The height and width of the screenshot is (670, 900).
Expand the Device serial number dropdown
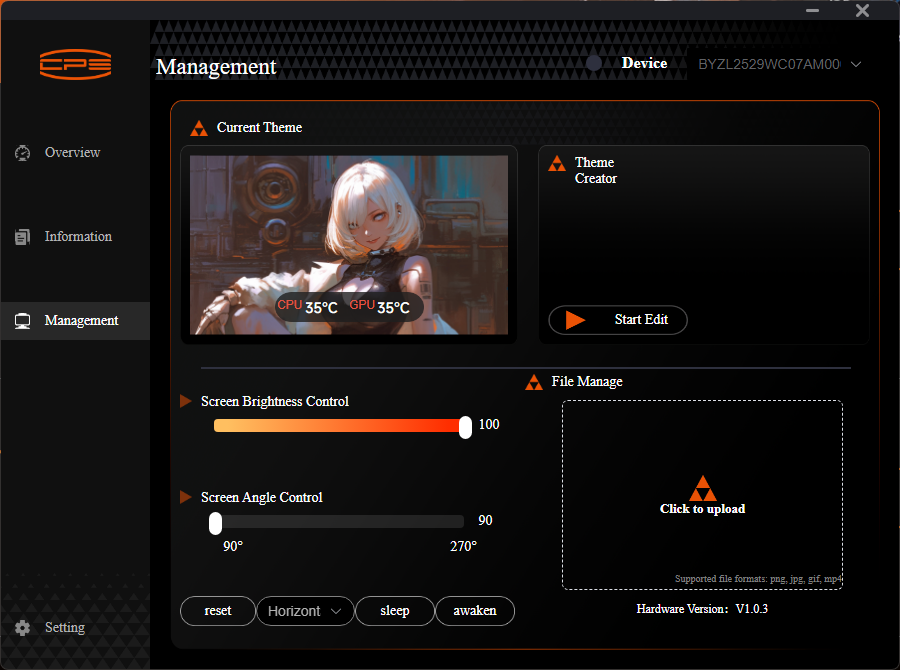pyautogui.click(x=779, y=64)
